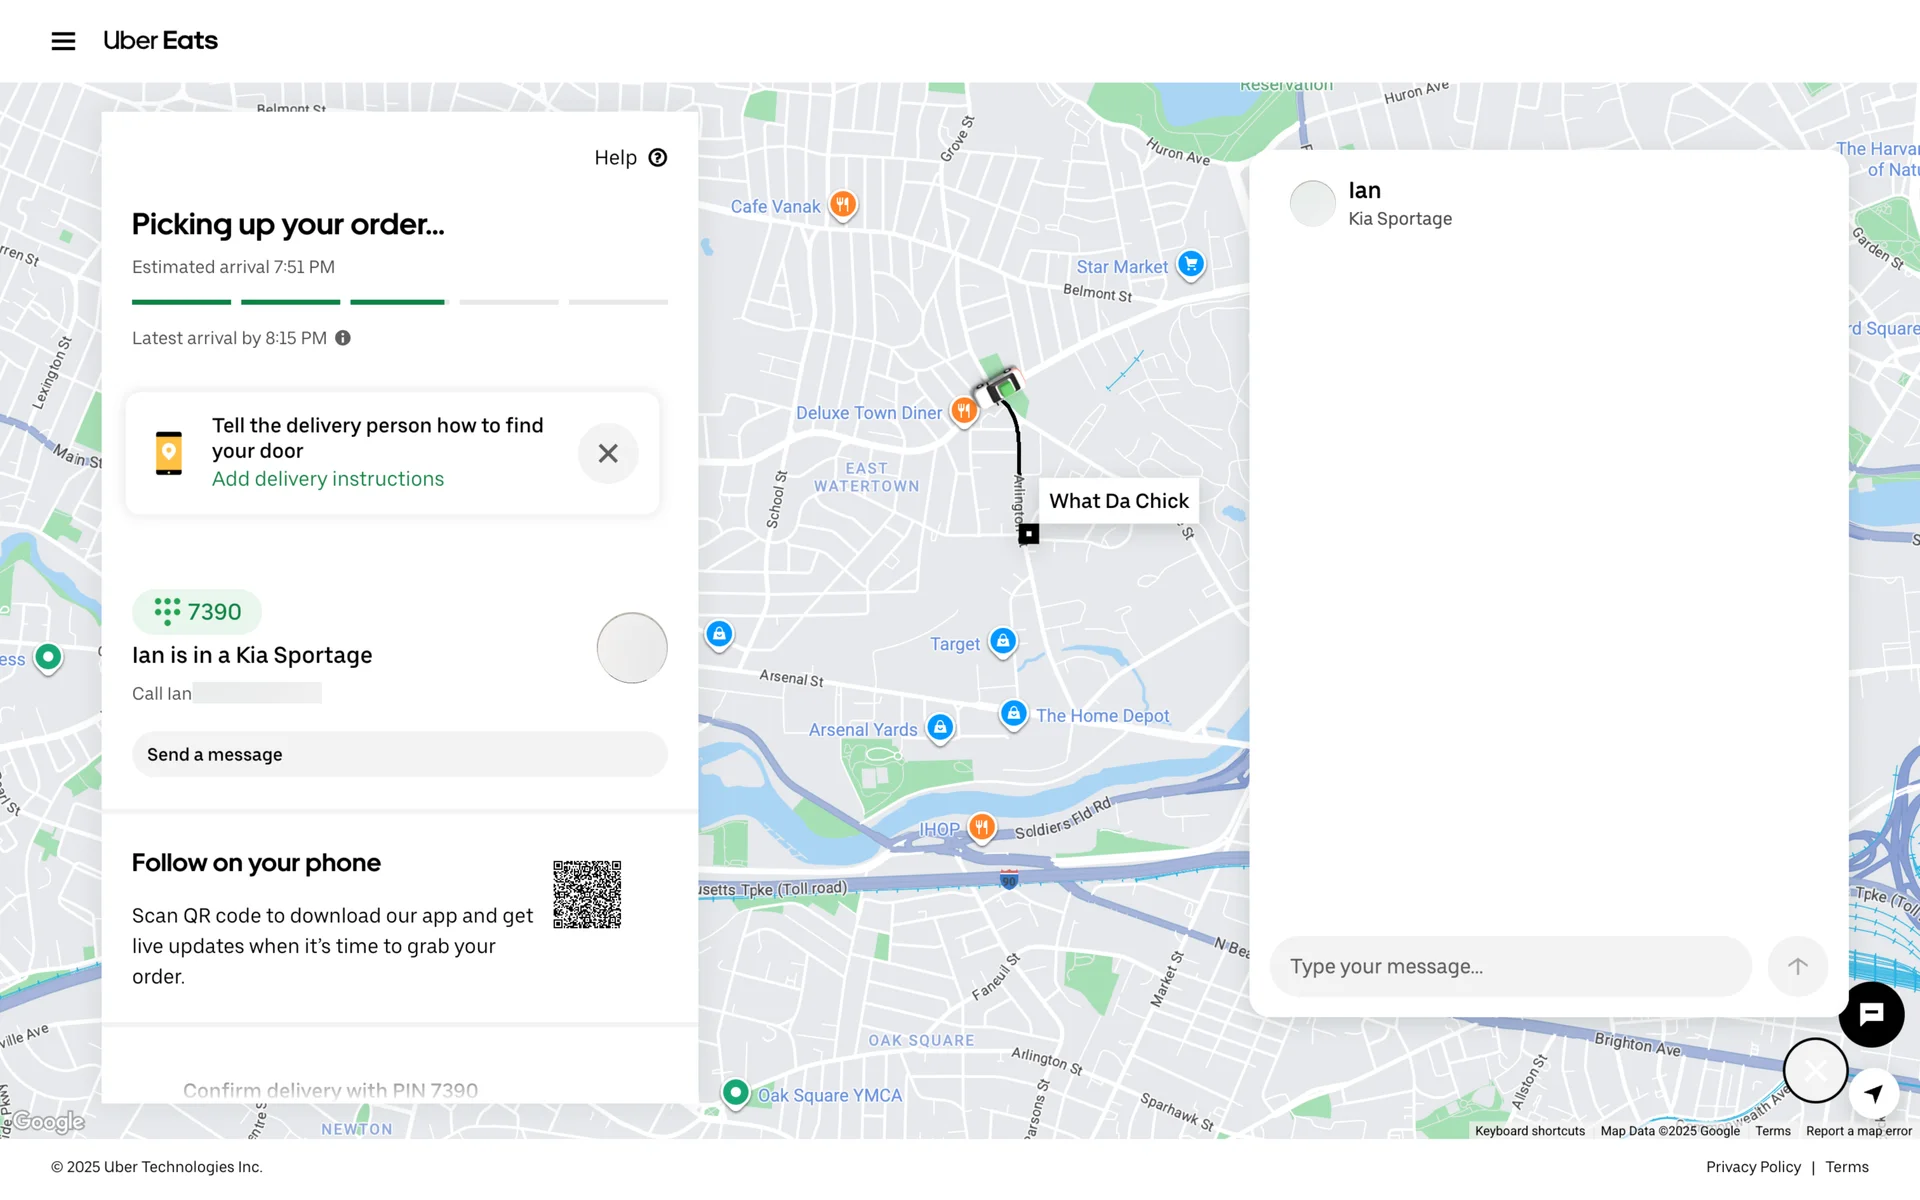Click Report a map error
Screen dimensions: 1920x1200
[x=1858, y=1131]
